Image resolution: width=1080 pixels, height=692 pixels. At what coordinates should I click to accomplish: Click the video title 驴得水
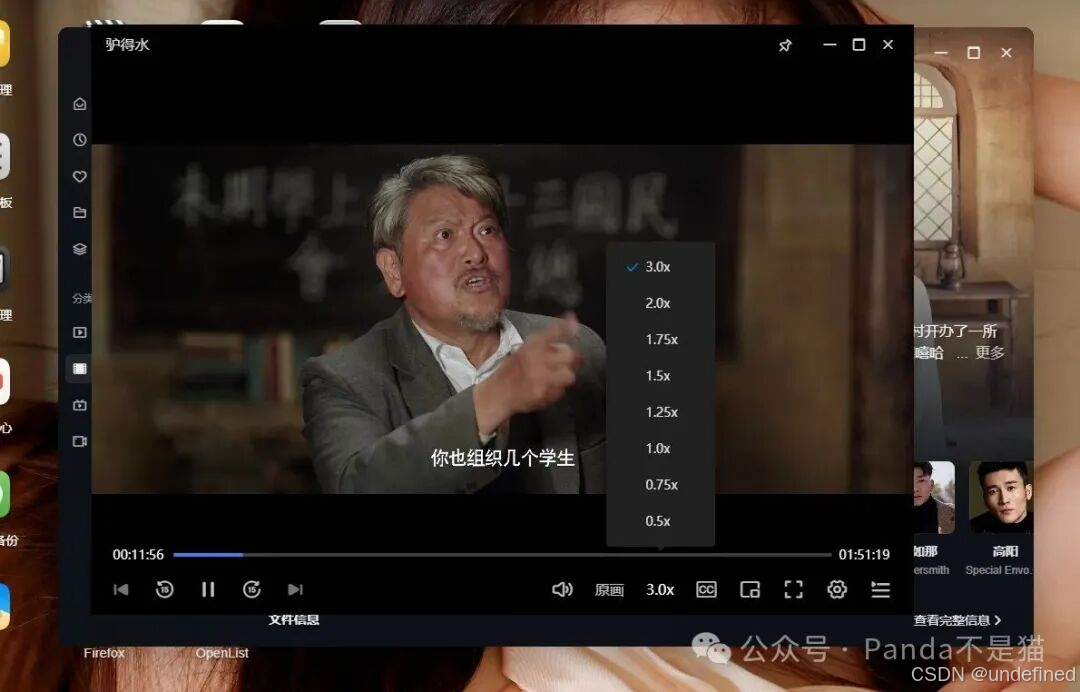tap(127, 45)
